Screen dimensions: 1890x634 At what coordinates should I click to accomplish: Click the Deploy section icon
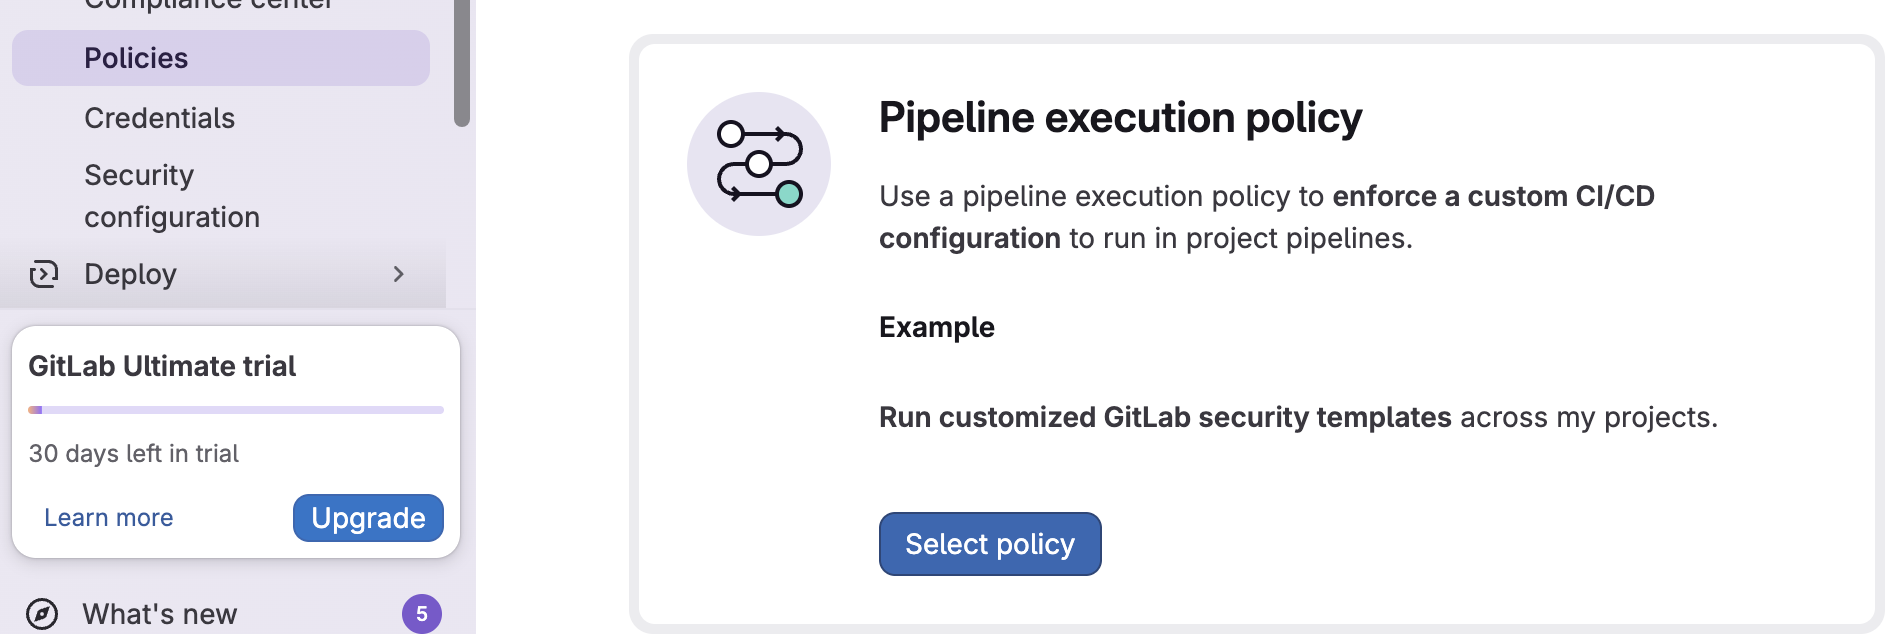click(x=45, y=273)
